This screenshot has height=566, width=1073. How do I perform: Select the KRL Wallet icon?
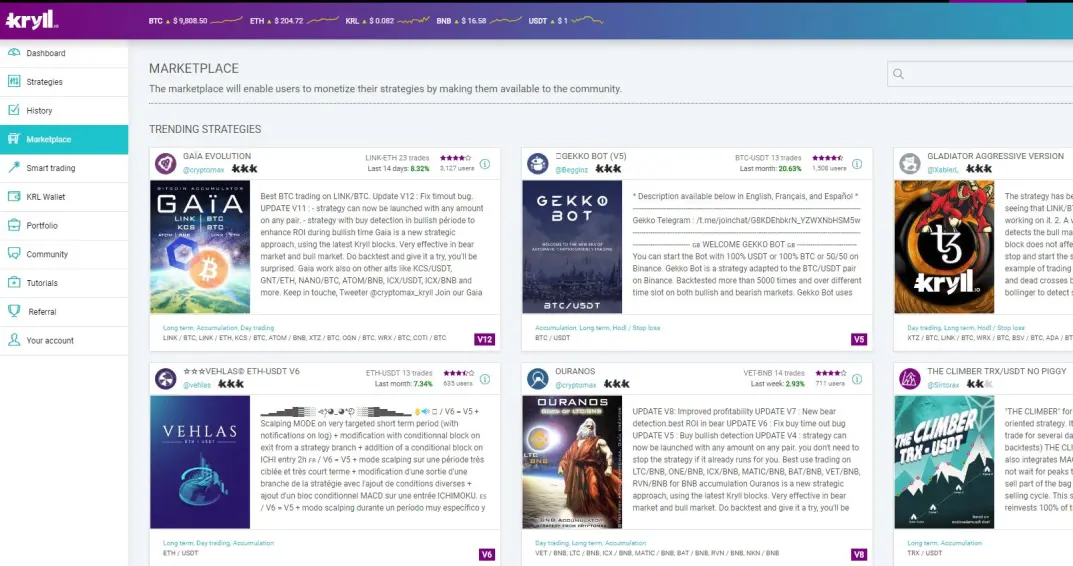pos(14,196)
